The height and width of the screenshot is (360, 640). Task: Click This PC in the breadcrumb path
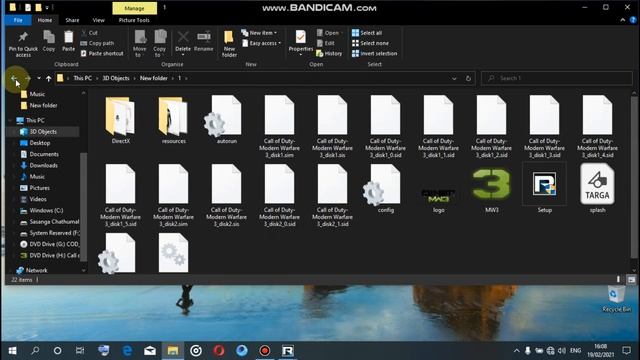[82, 78]
